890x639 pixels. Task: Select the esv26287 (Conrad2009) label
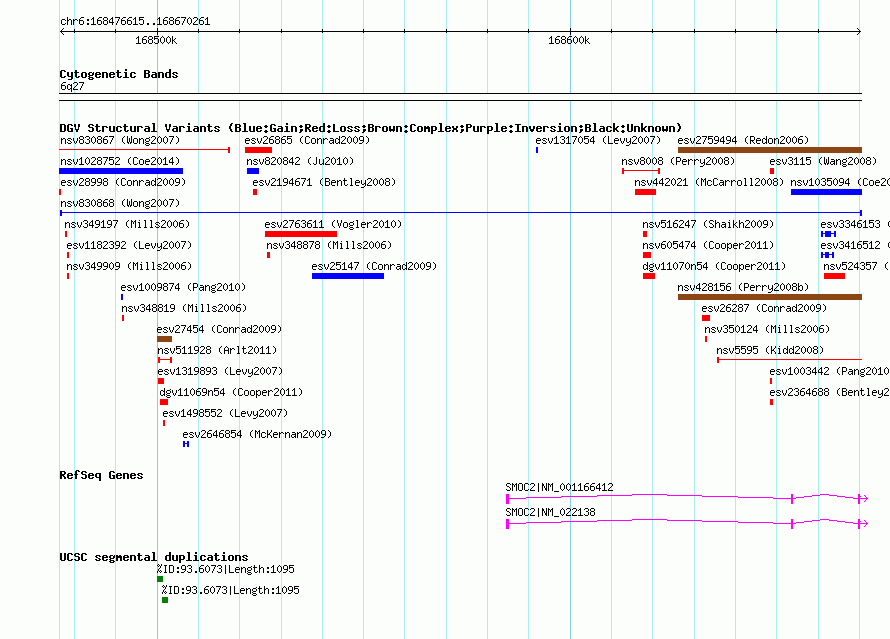tap(764, 308)
